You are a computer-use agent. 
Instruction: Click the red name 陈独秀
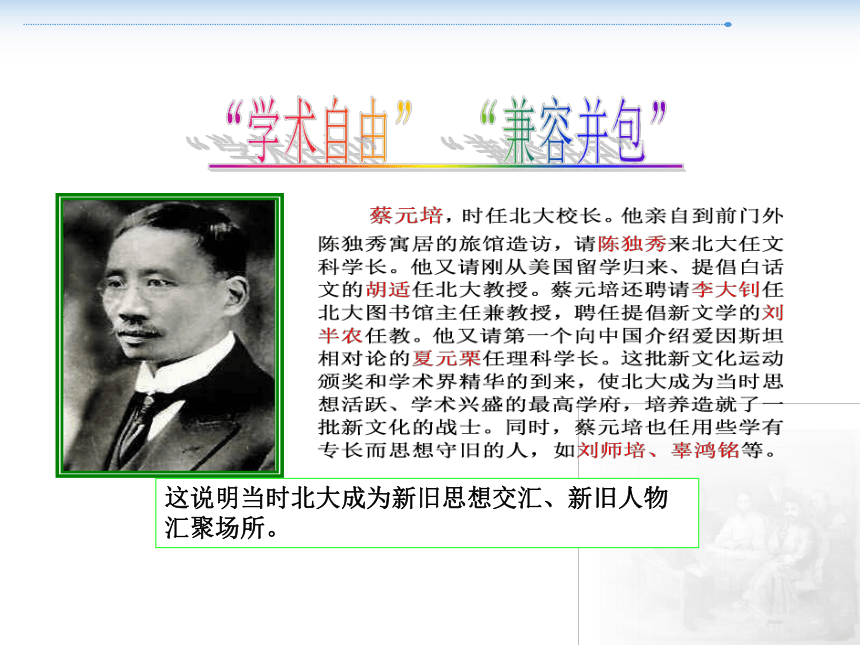click(x=632, y=244)
